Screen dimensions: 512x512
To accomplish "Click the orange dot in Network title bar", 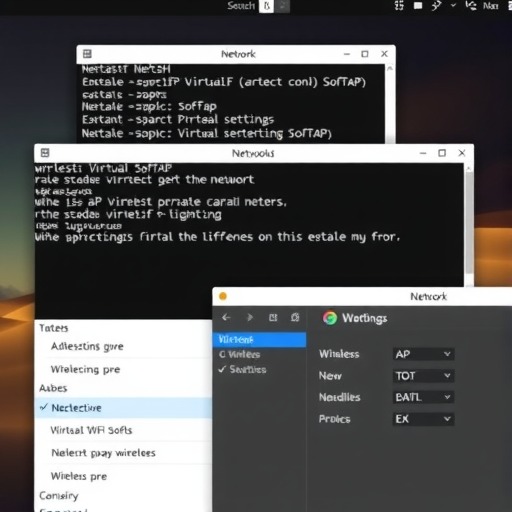I will click(223, 296).
